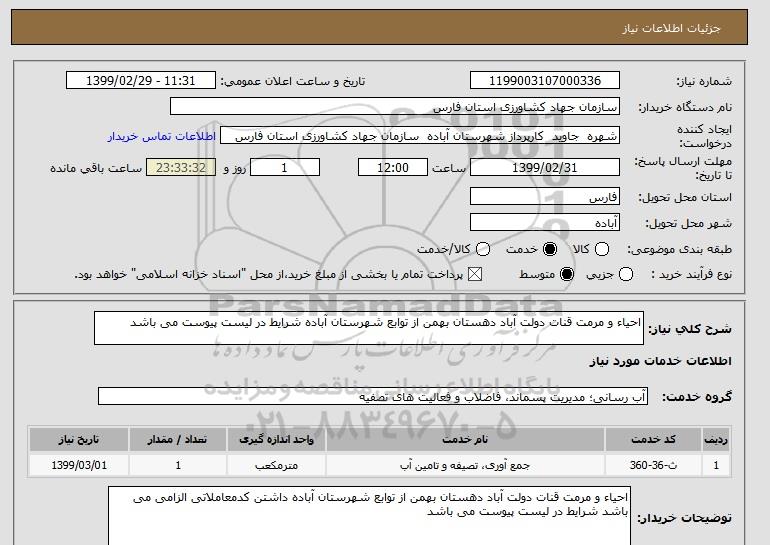This screenshot has width=770, height=545.
Task: Click the واحد اندازه گیری column header
Action: 276,439
